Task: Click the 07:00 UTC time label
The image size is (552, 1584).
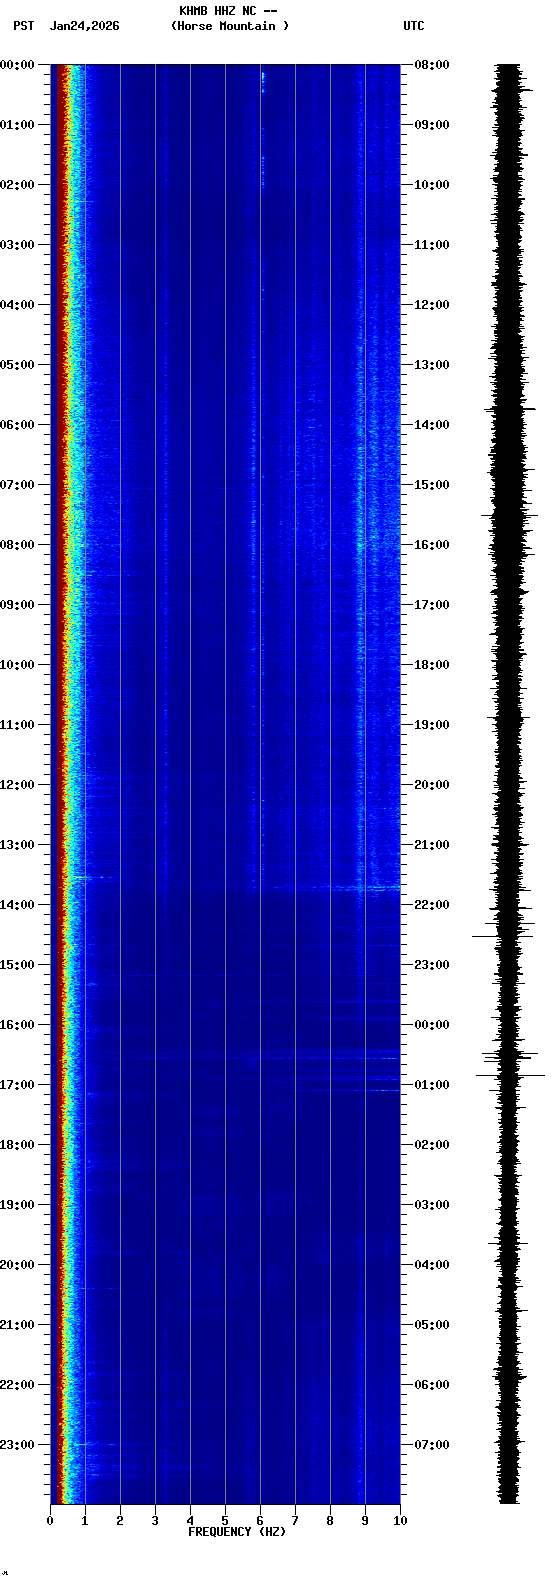Action: [431, 1445]
